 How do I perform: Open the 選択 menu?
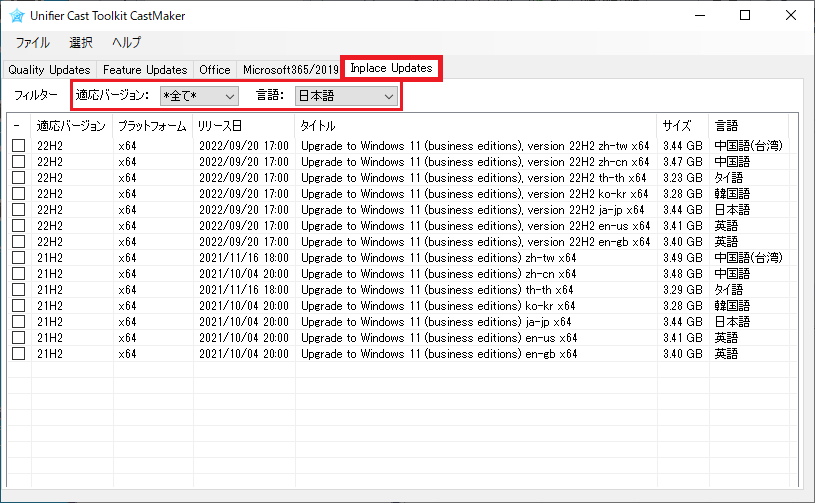click(x=81, y=43)
